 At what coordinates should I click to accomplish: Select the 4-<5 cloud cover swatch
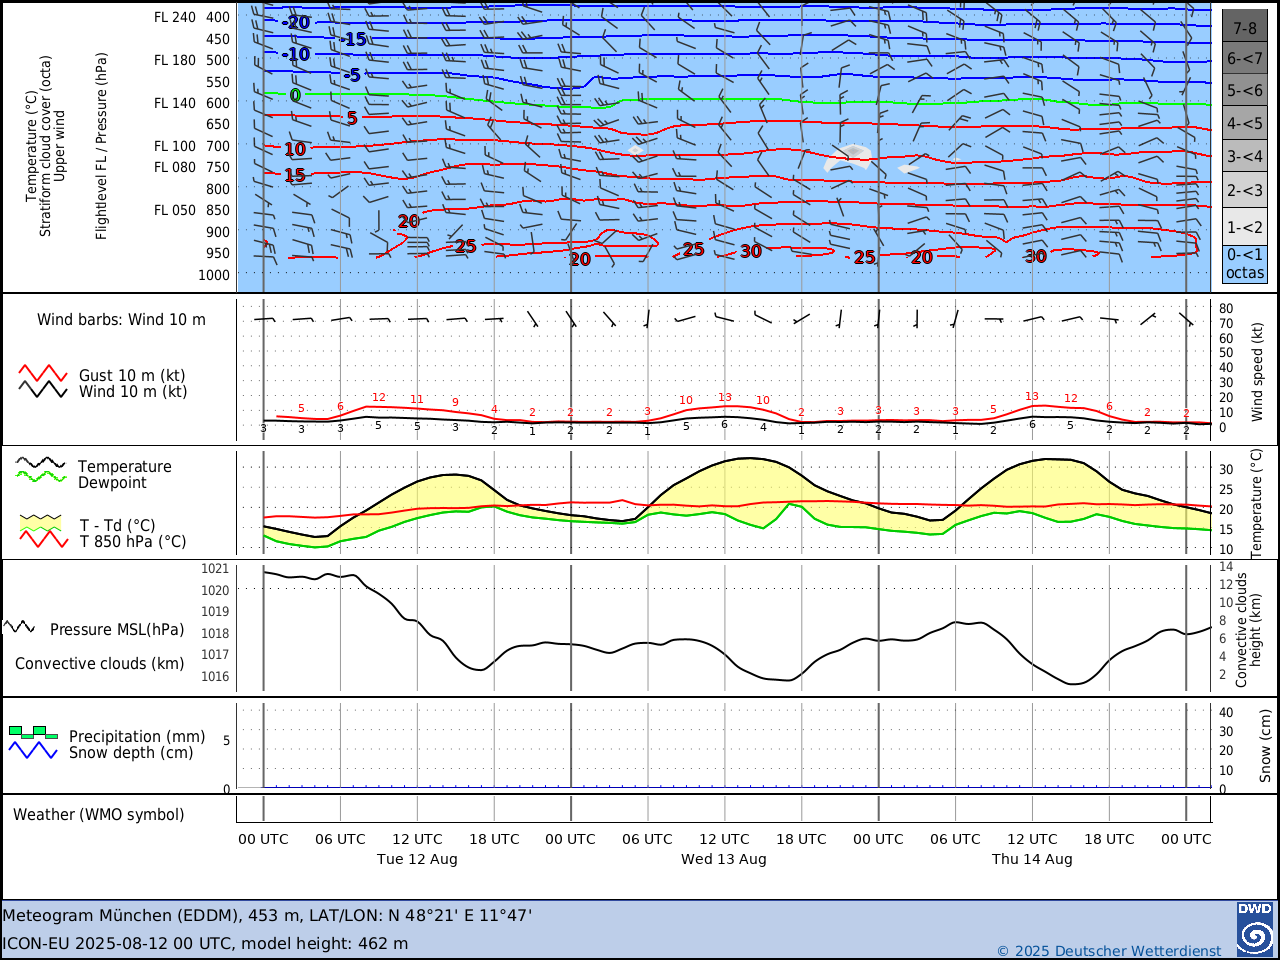pyautogui.click(x=1245, y=124)
